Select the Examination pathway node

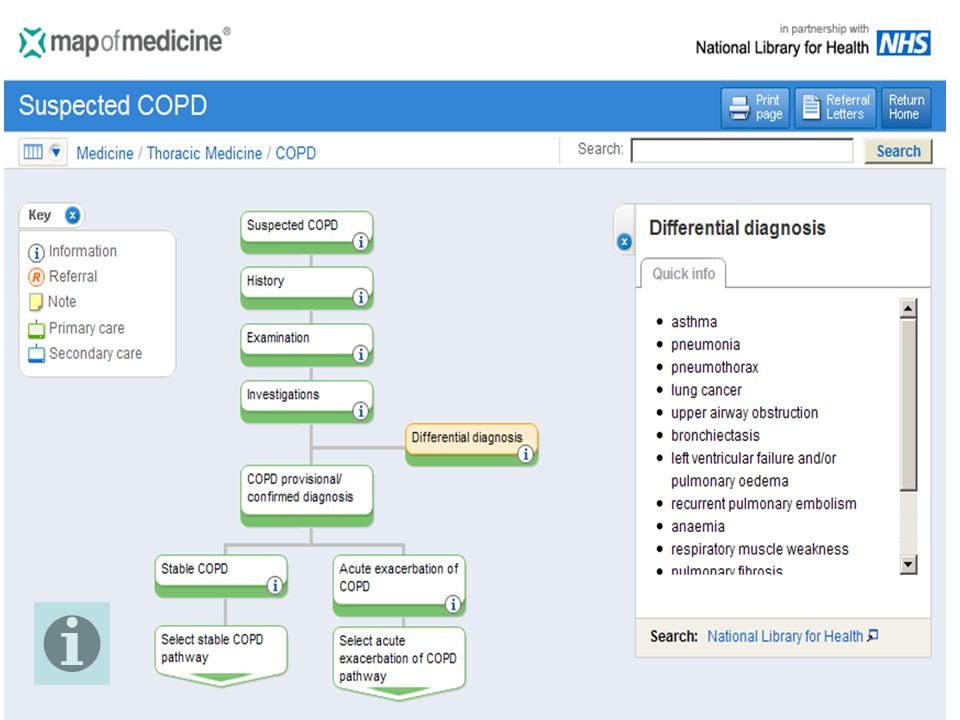point(306,345)
